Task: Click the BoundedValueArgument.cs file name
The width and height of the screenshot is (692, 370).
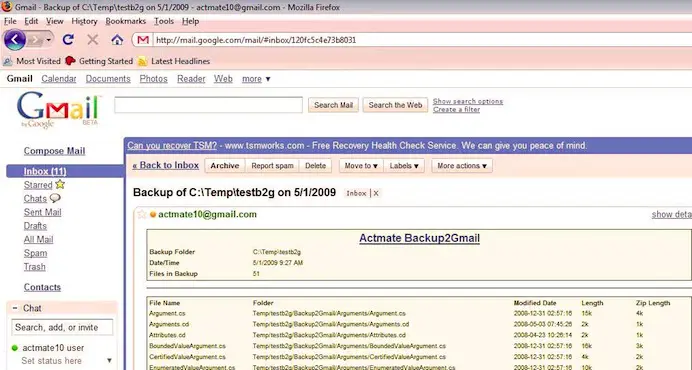Action: pyautogui.click(x=187, y=346)
